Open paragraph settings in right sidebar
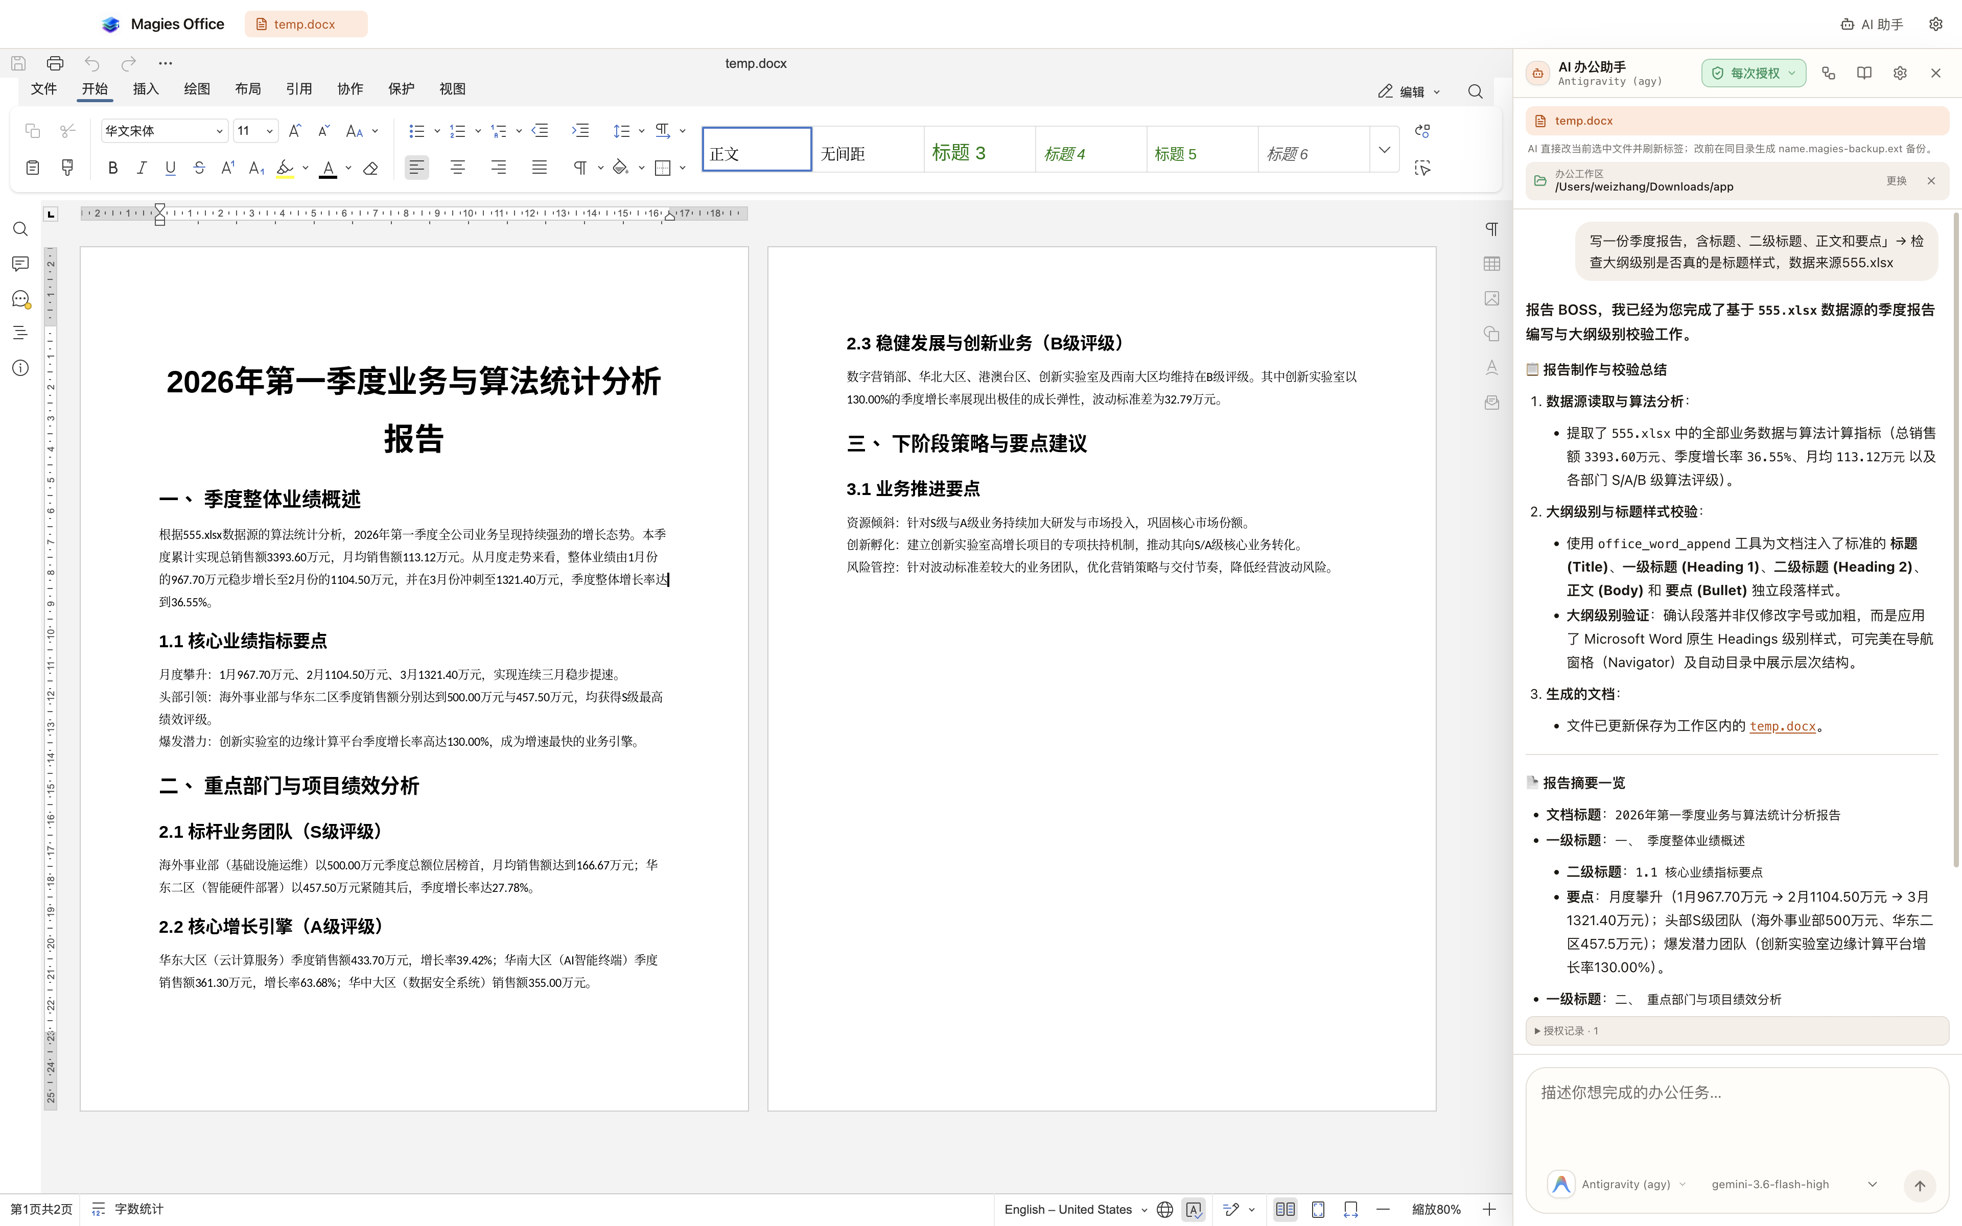 [x=1492, y=229]
